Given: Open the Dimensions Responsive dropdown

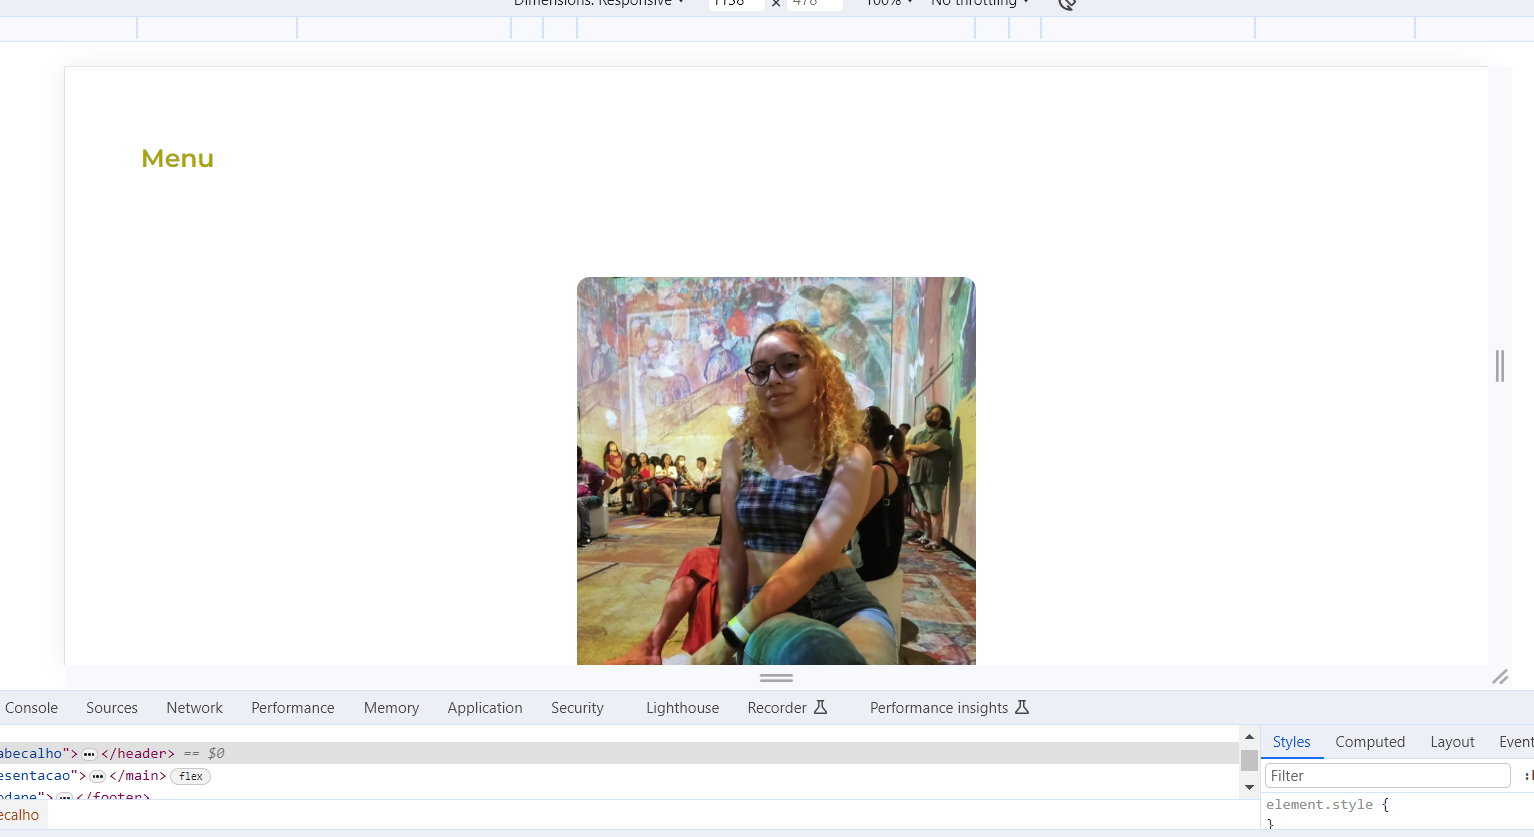Looking at the screenshot, I should click(x=598, y=3).
